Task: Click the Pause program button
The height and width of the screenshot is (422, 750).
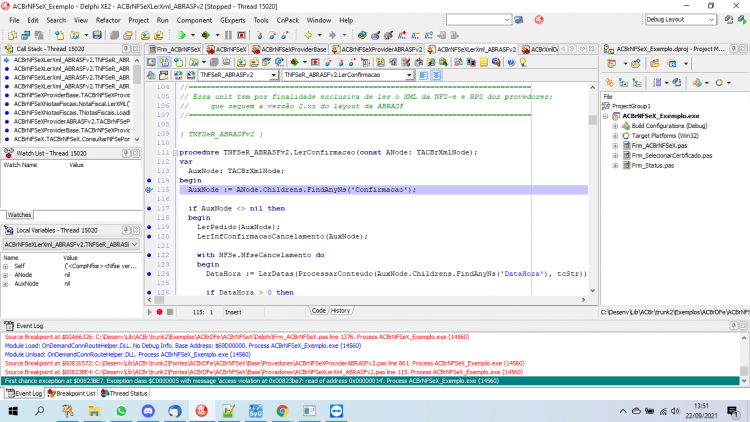Action: [x=228, y=35]
